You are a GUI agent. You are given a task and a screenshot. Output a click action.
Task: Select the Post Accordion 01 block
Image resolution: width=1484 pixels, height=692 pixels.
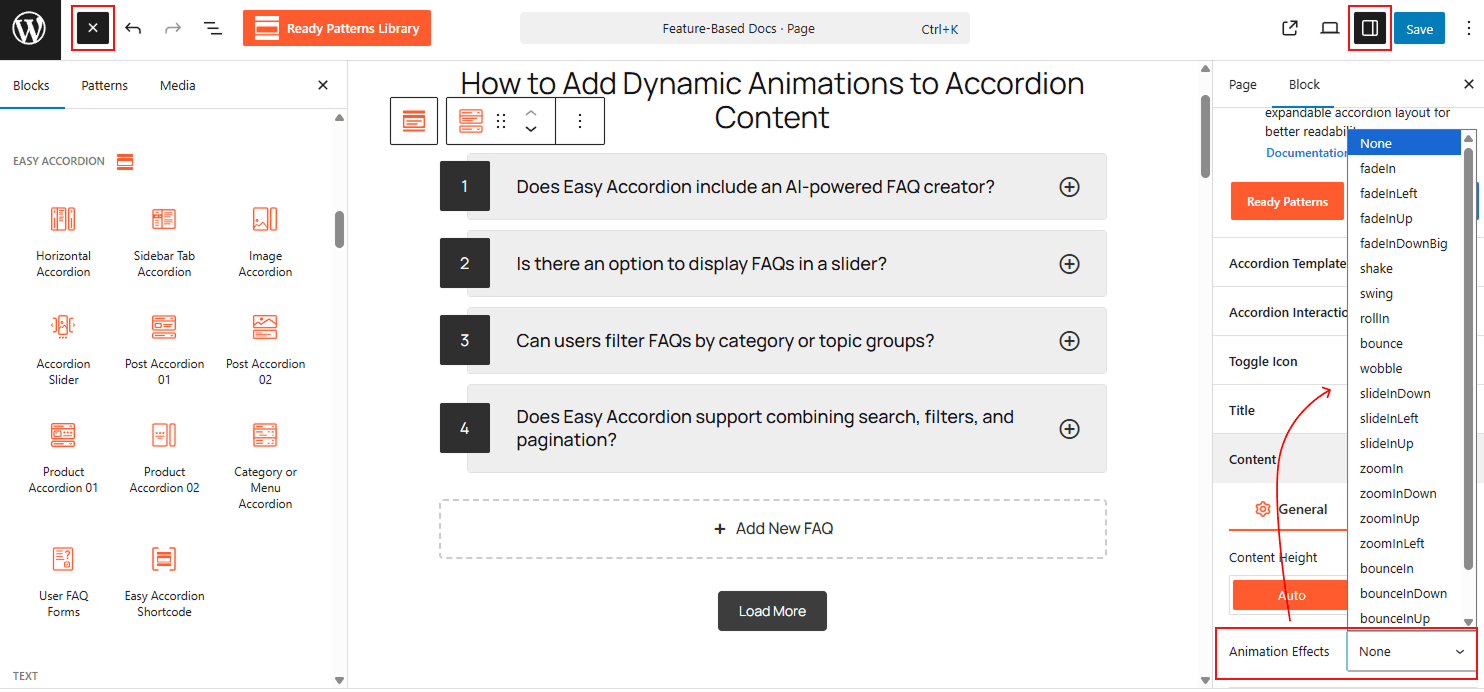click(164, 348)
